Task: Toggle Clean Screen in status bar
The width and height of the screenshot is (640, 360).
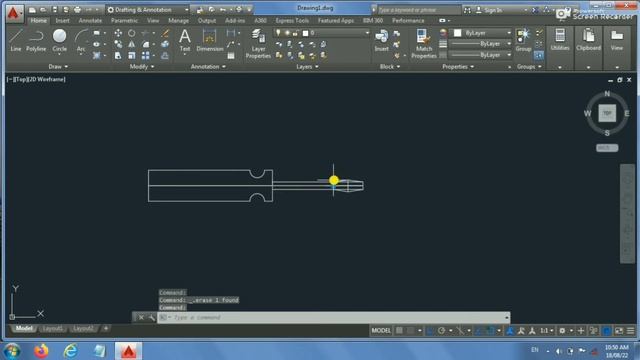Action: [619, 331]
